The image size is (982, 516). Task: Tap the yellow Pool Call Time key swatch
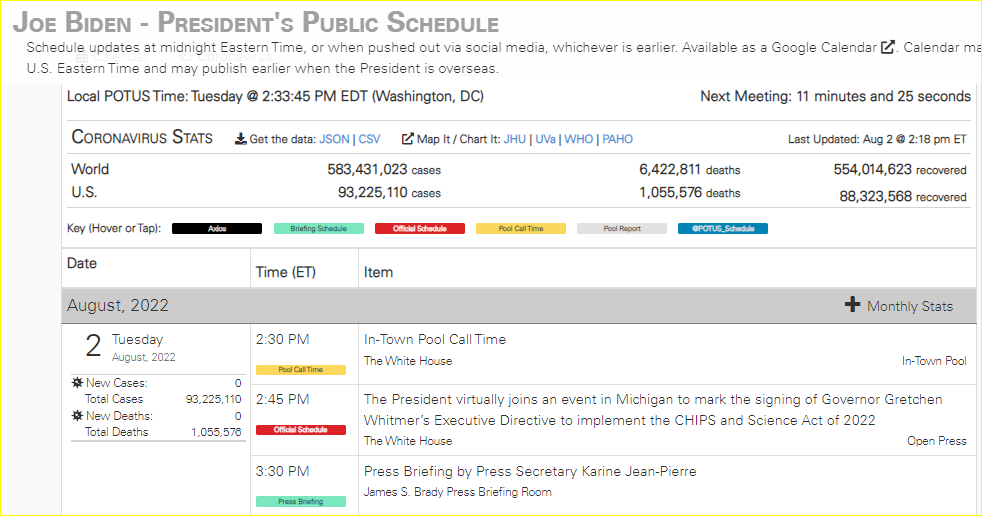coord(520,228)
